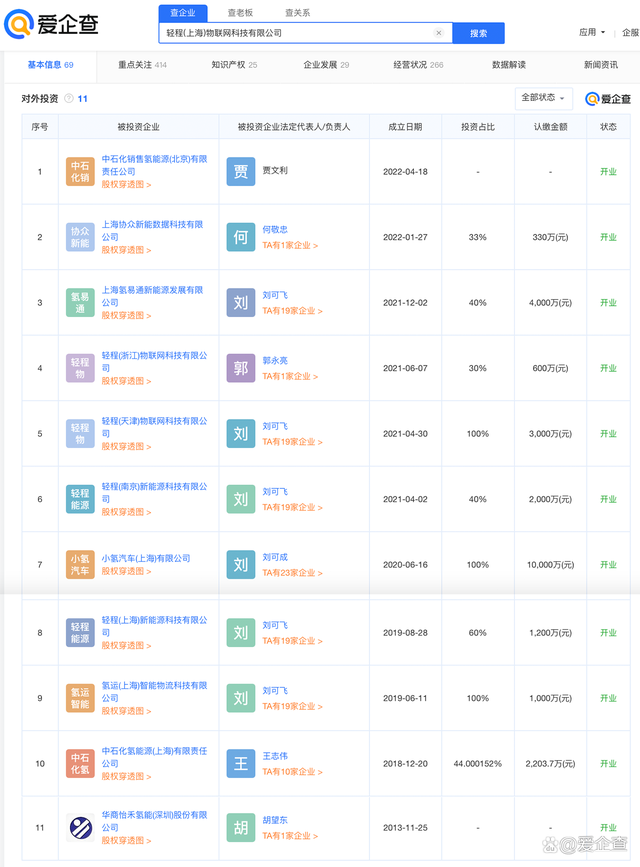Click 刘可成 representative name
Viewport: 640px width, 867px height.
pos(275,557)
